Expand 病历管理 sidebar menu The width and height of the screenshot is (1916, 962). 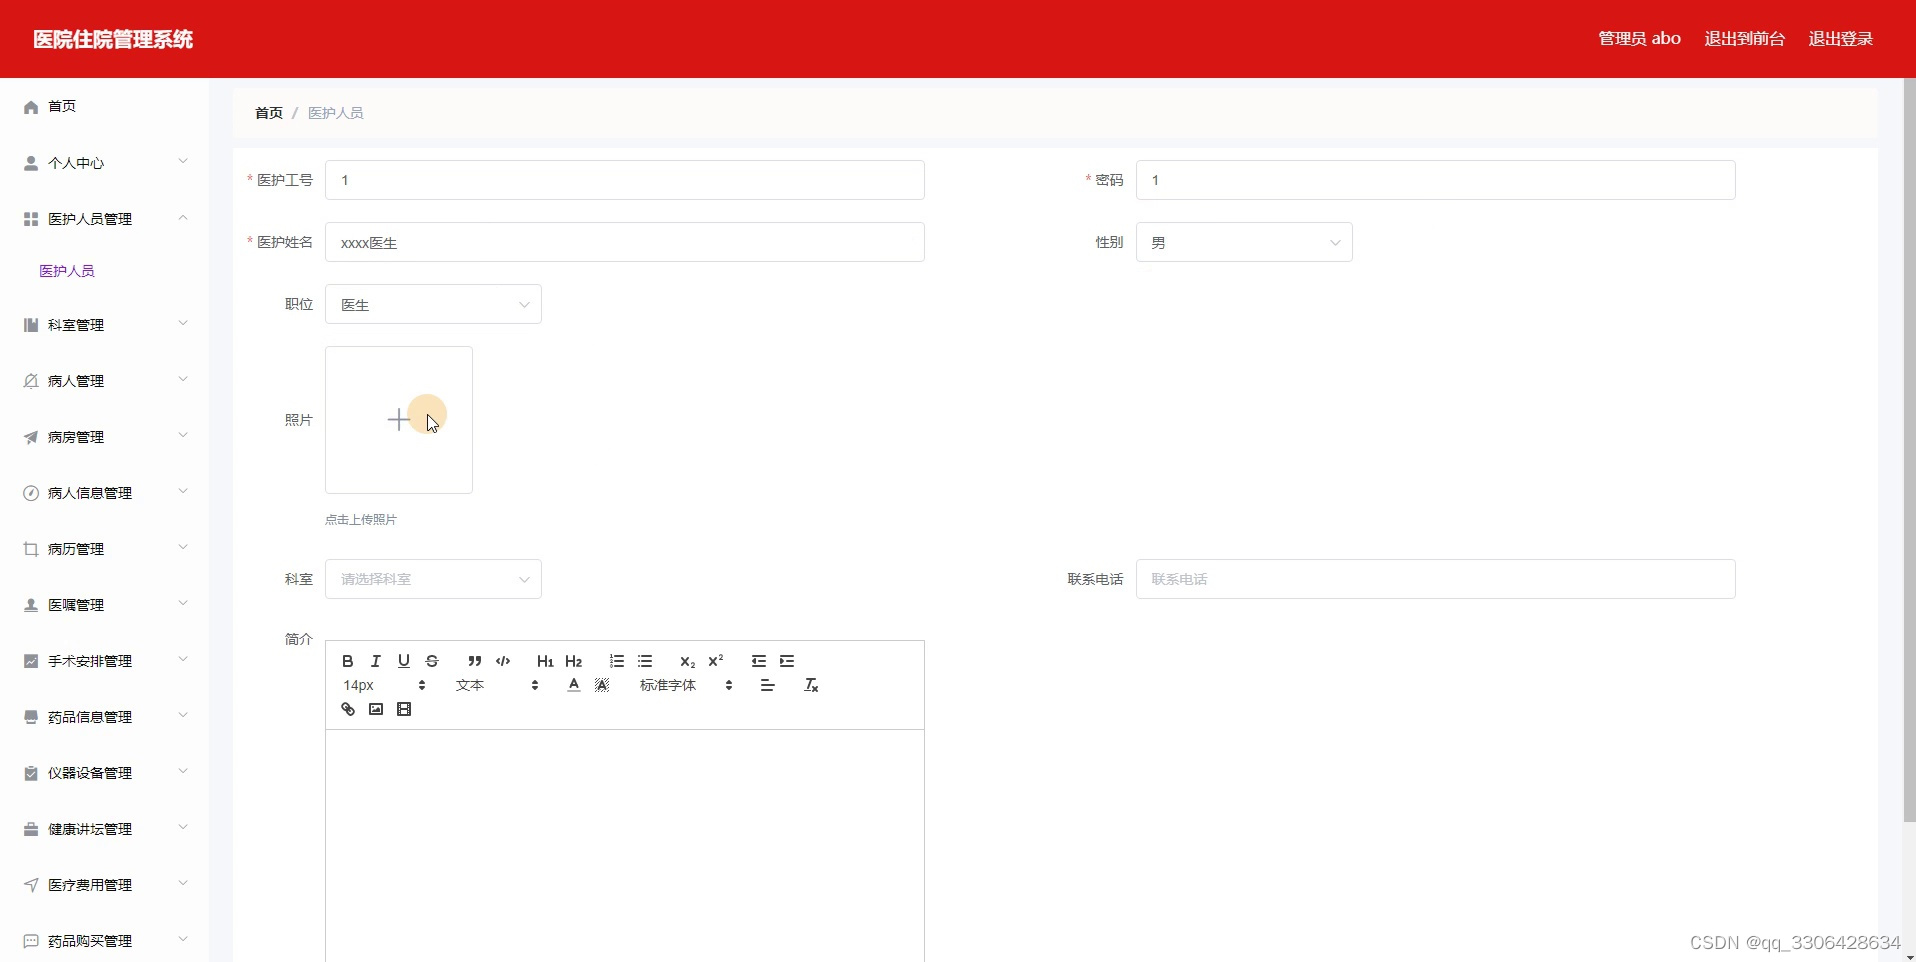coord(104,548)
